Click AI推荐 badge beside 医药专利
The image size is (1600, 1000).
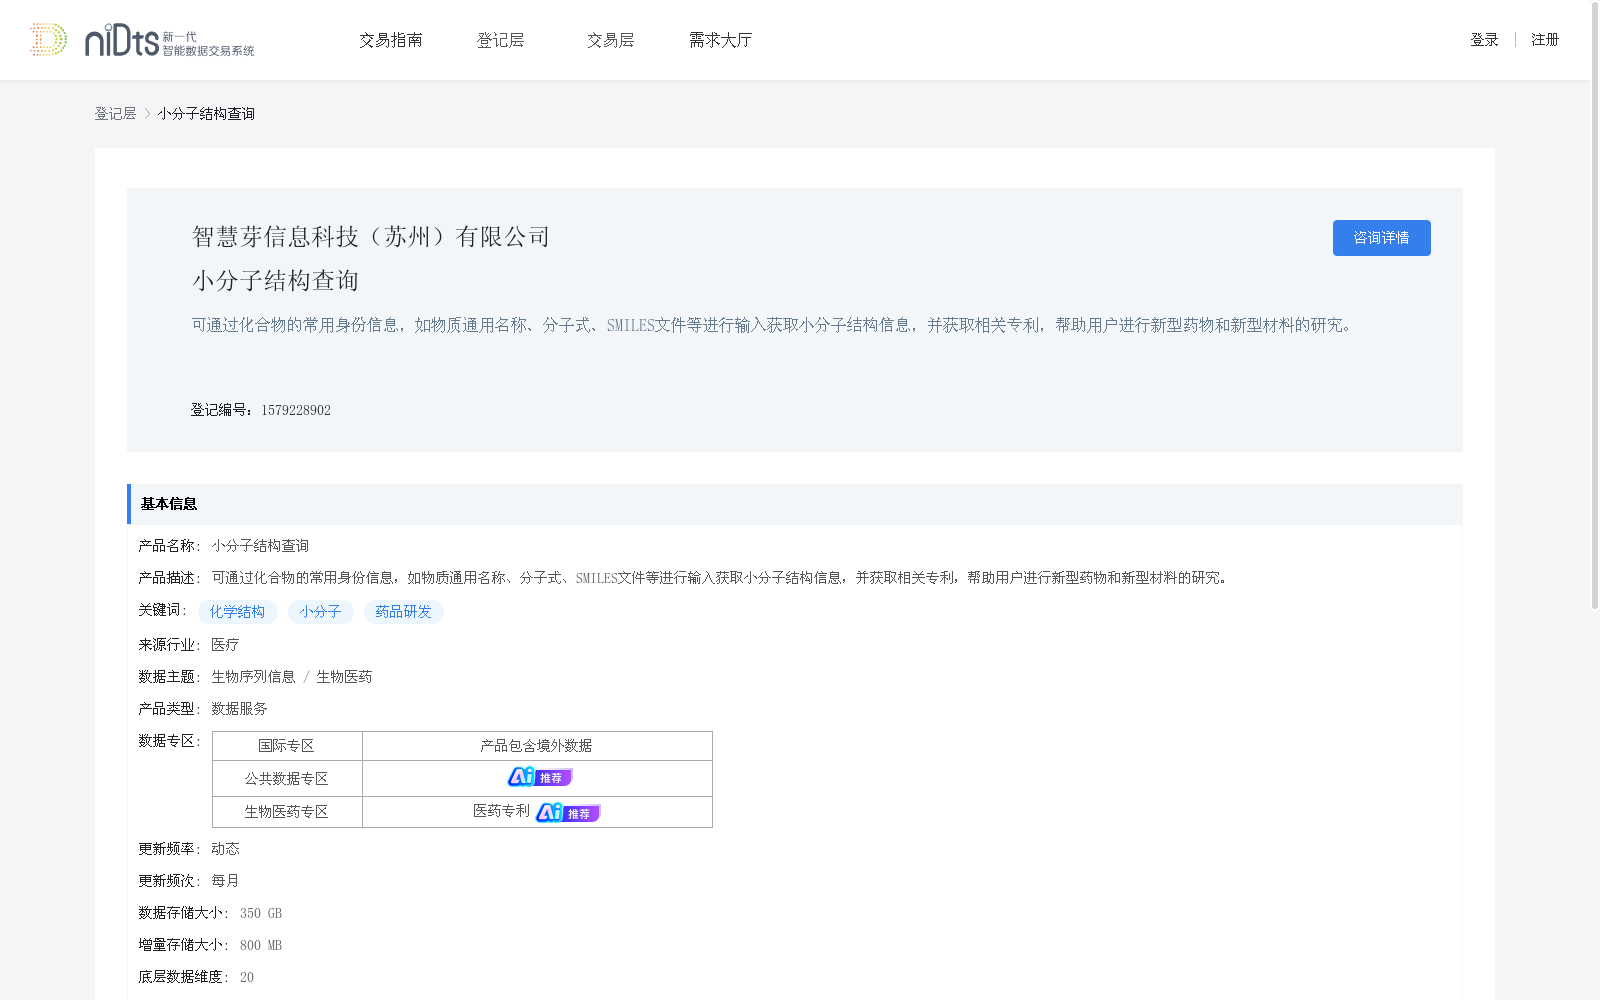tap(567, 813)
